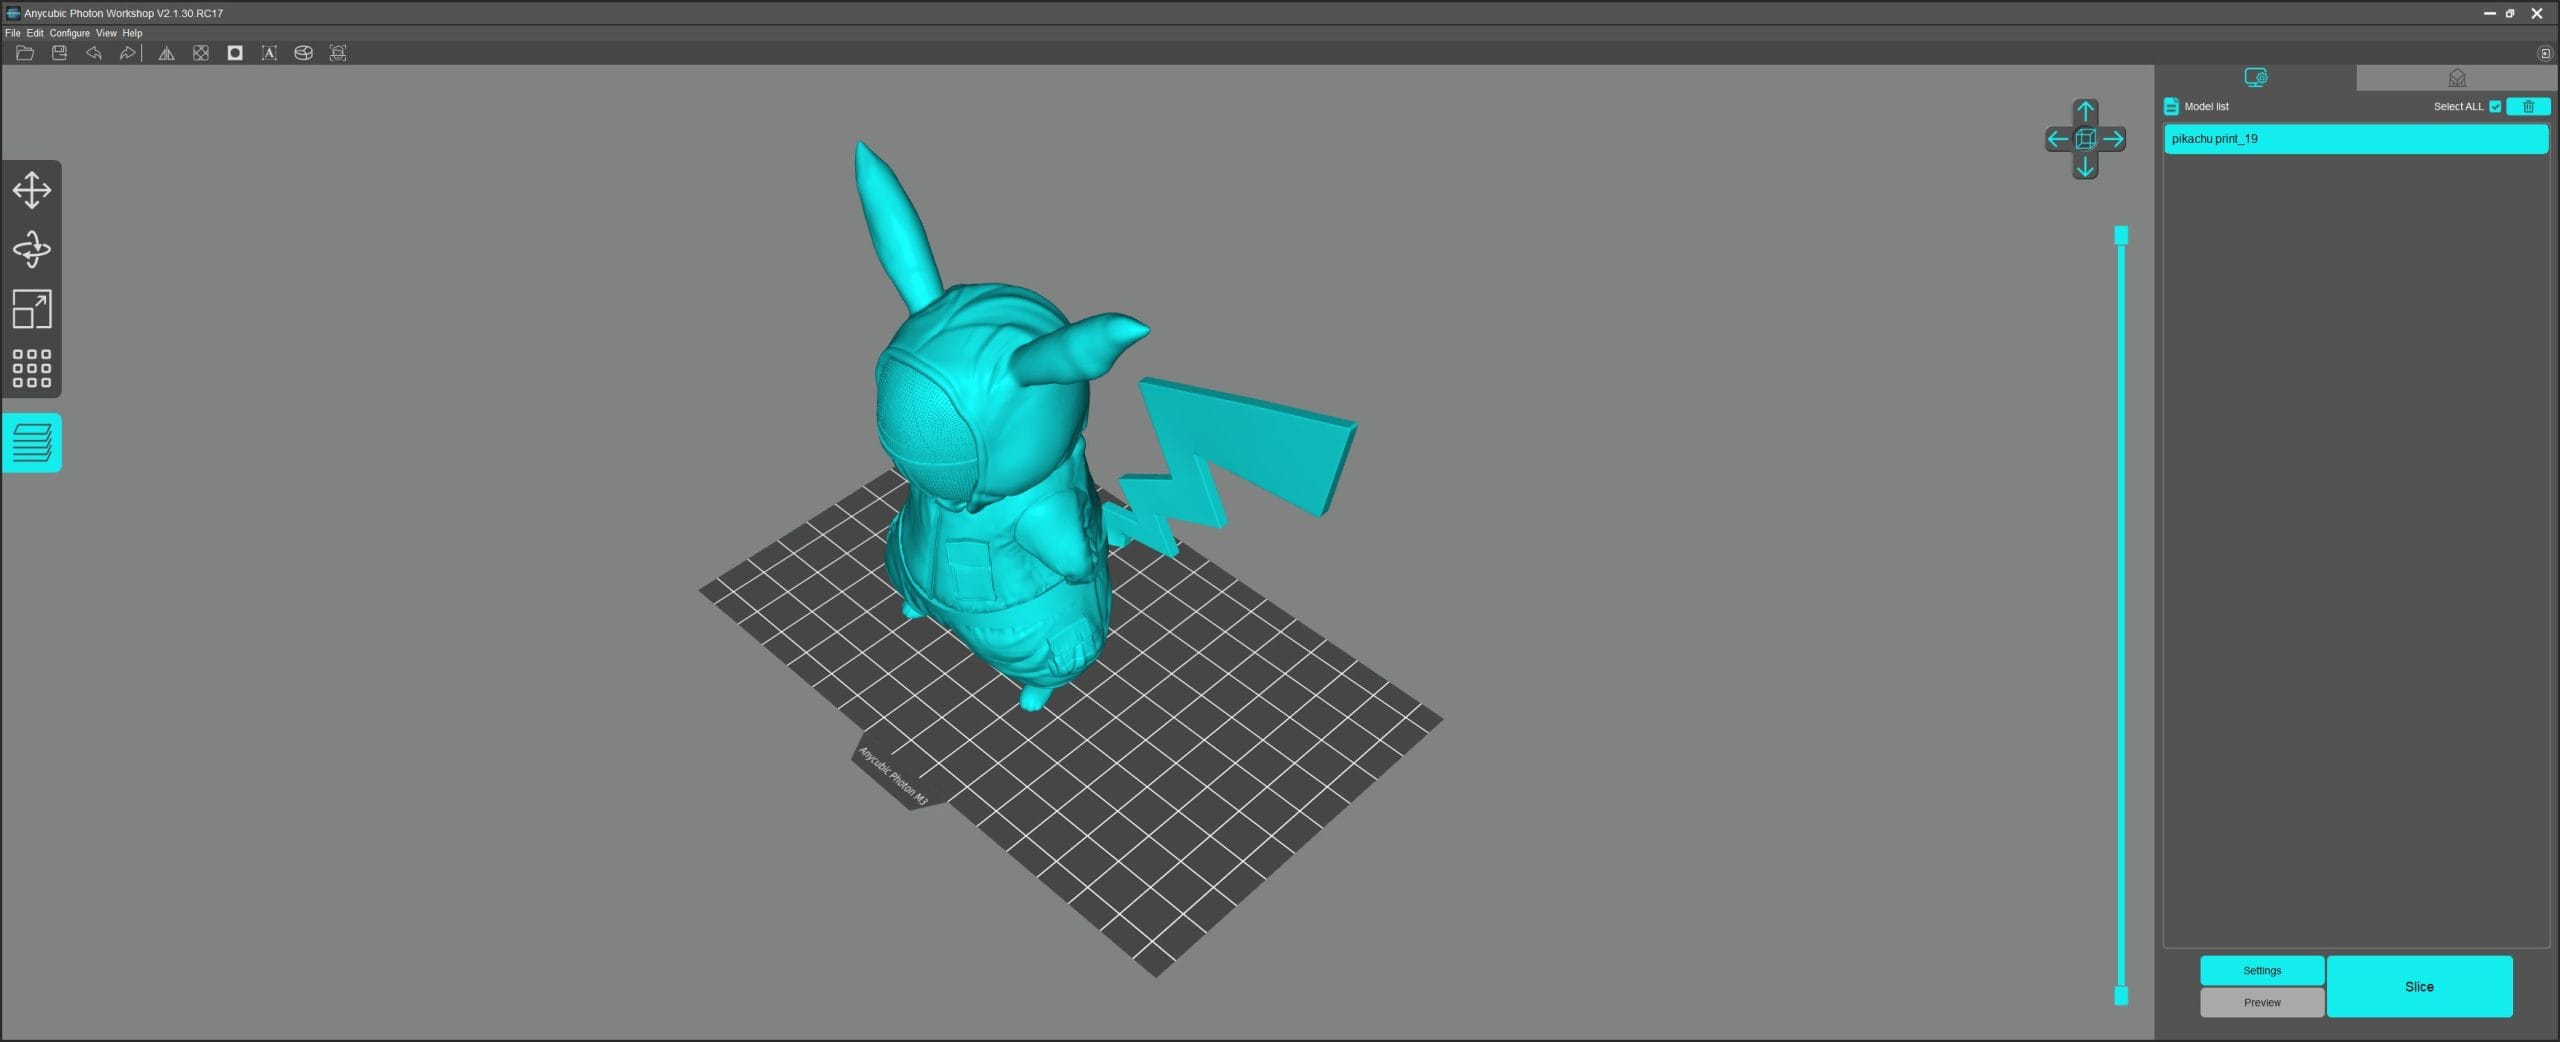Open the array layout grid tool

(x=32, y=368)
